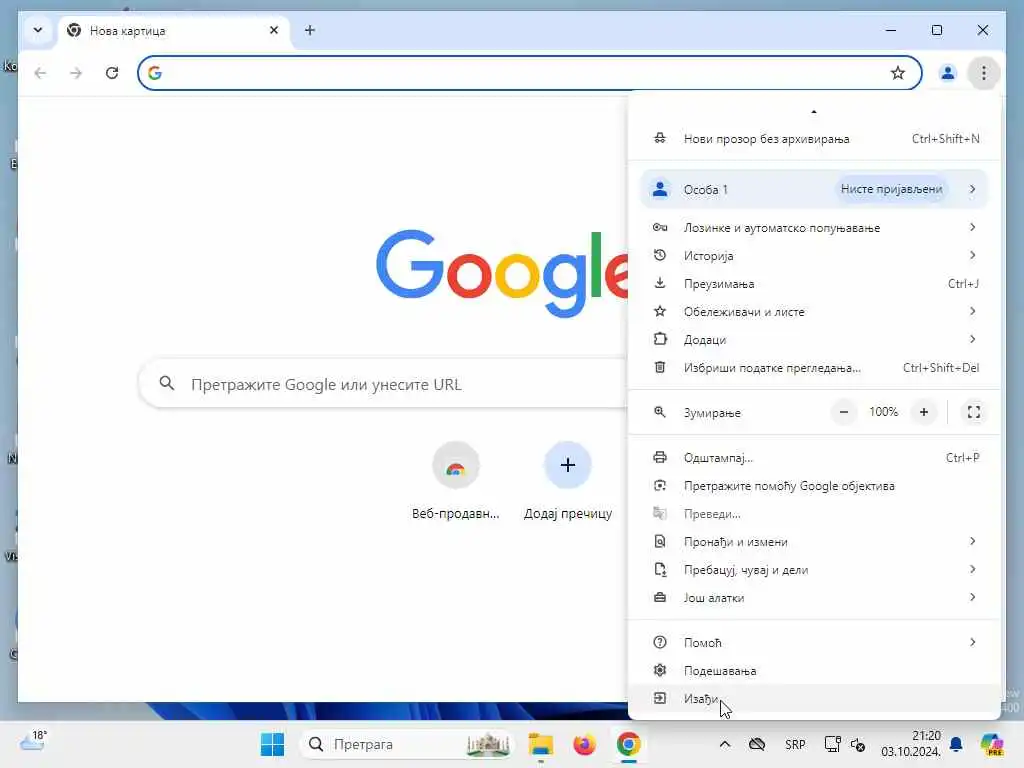This screenshot has width=1024, height=768.
Task: Open the Додаци extensions item
Action: pos(814,340)
